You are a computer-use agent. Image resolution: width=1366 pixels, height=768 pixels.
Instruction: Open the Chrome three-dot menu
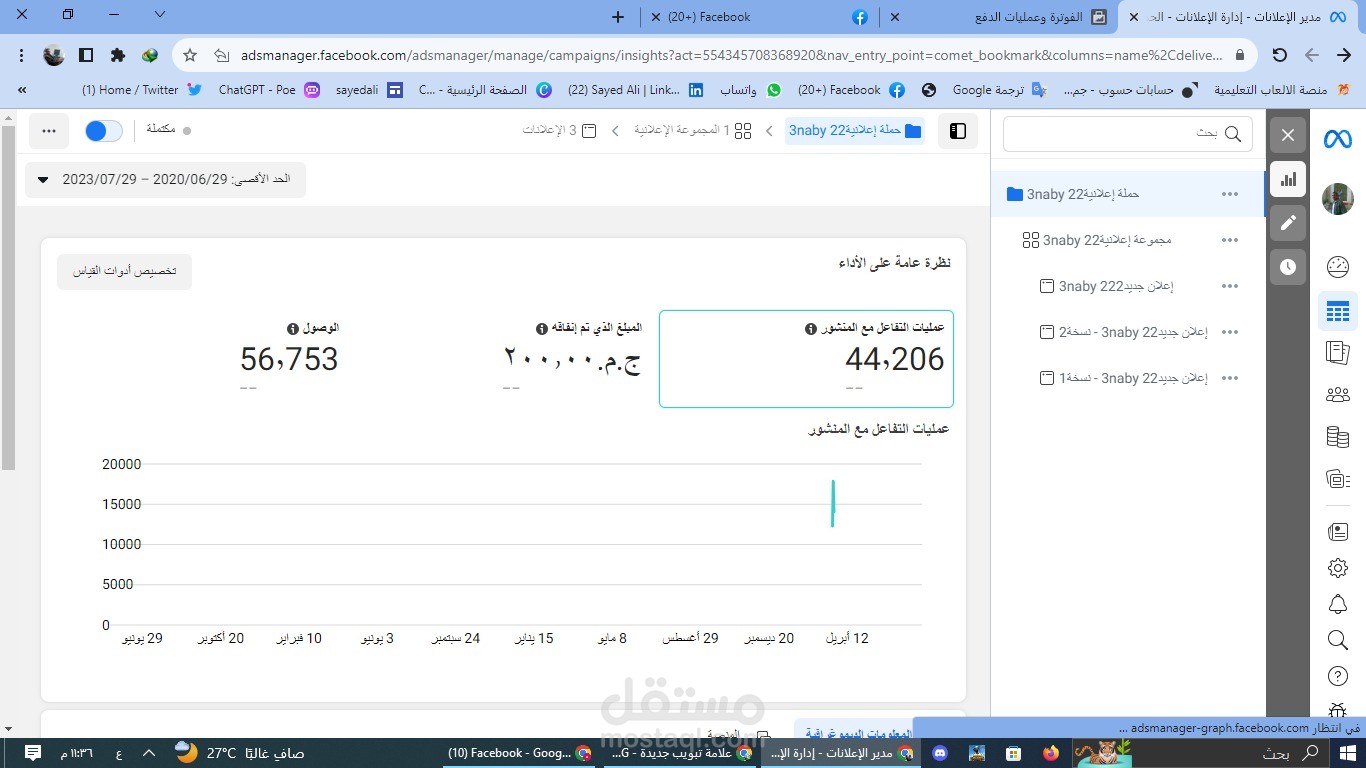coord(21,55)
